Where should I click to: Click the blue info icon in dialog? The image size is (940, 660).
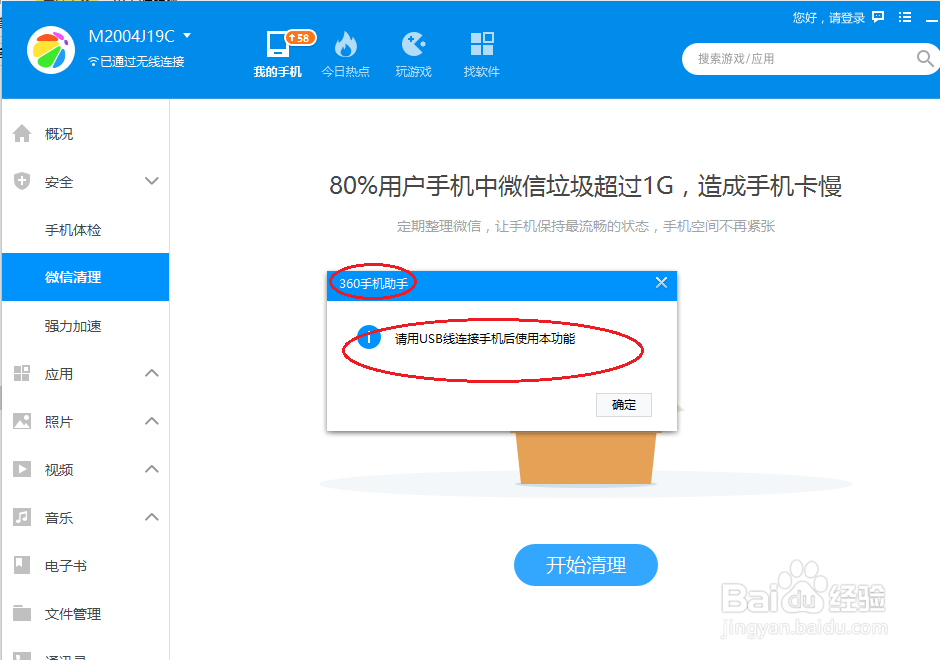369,337
